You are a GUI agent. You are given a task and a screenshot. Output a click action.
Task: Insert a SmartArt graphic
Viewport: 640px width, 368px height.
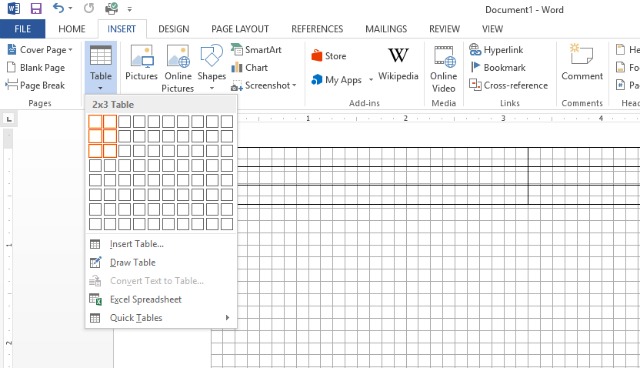point(256,50)
